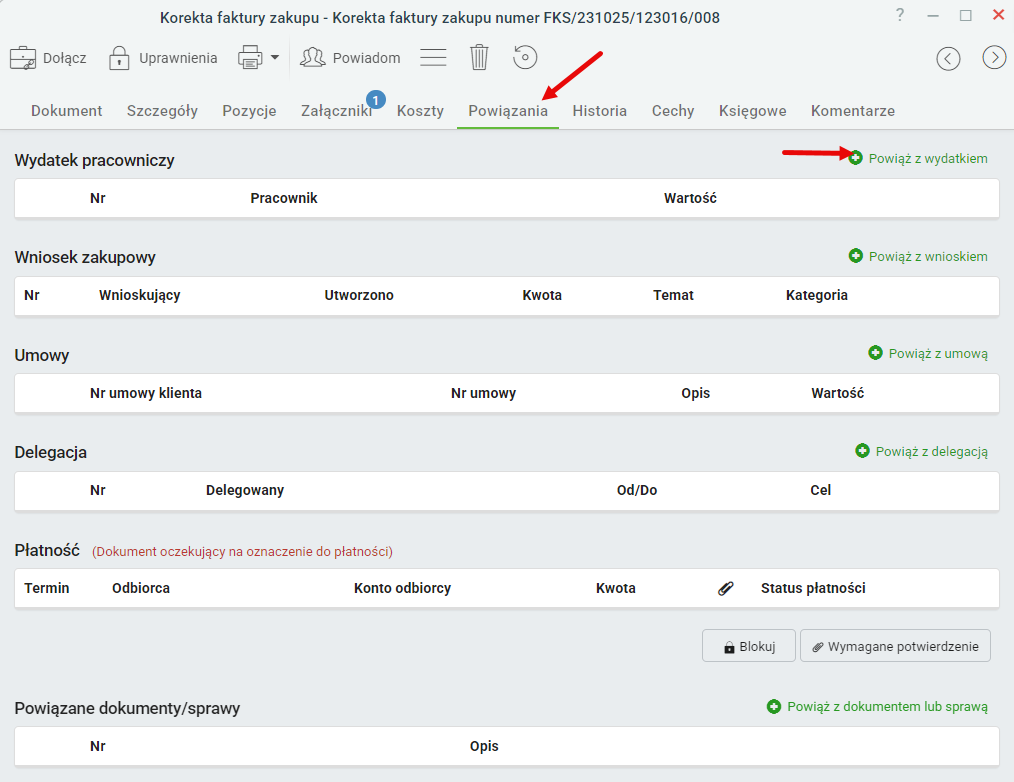This screenshot has width=1014, height=782.
Task: Open the three-line menu icon
Action: [x=433, y=58]
